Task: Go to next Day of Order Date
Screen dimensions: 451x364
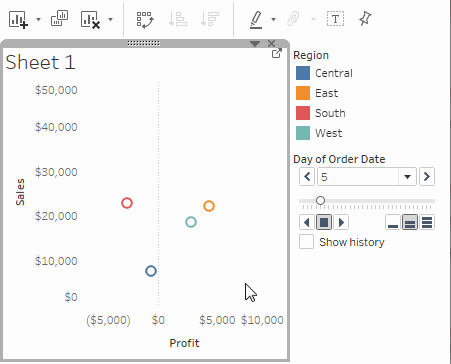Action: (x=427, y=177)
